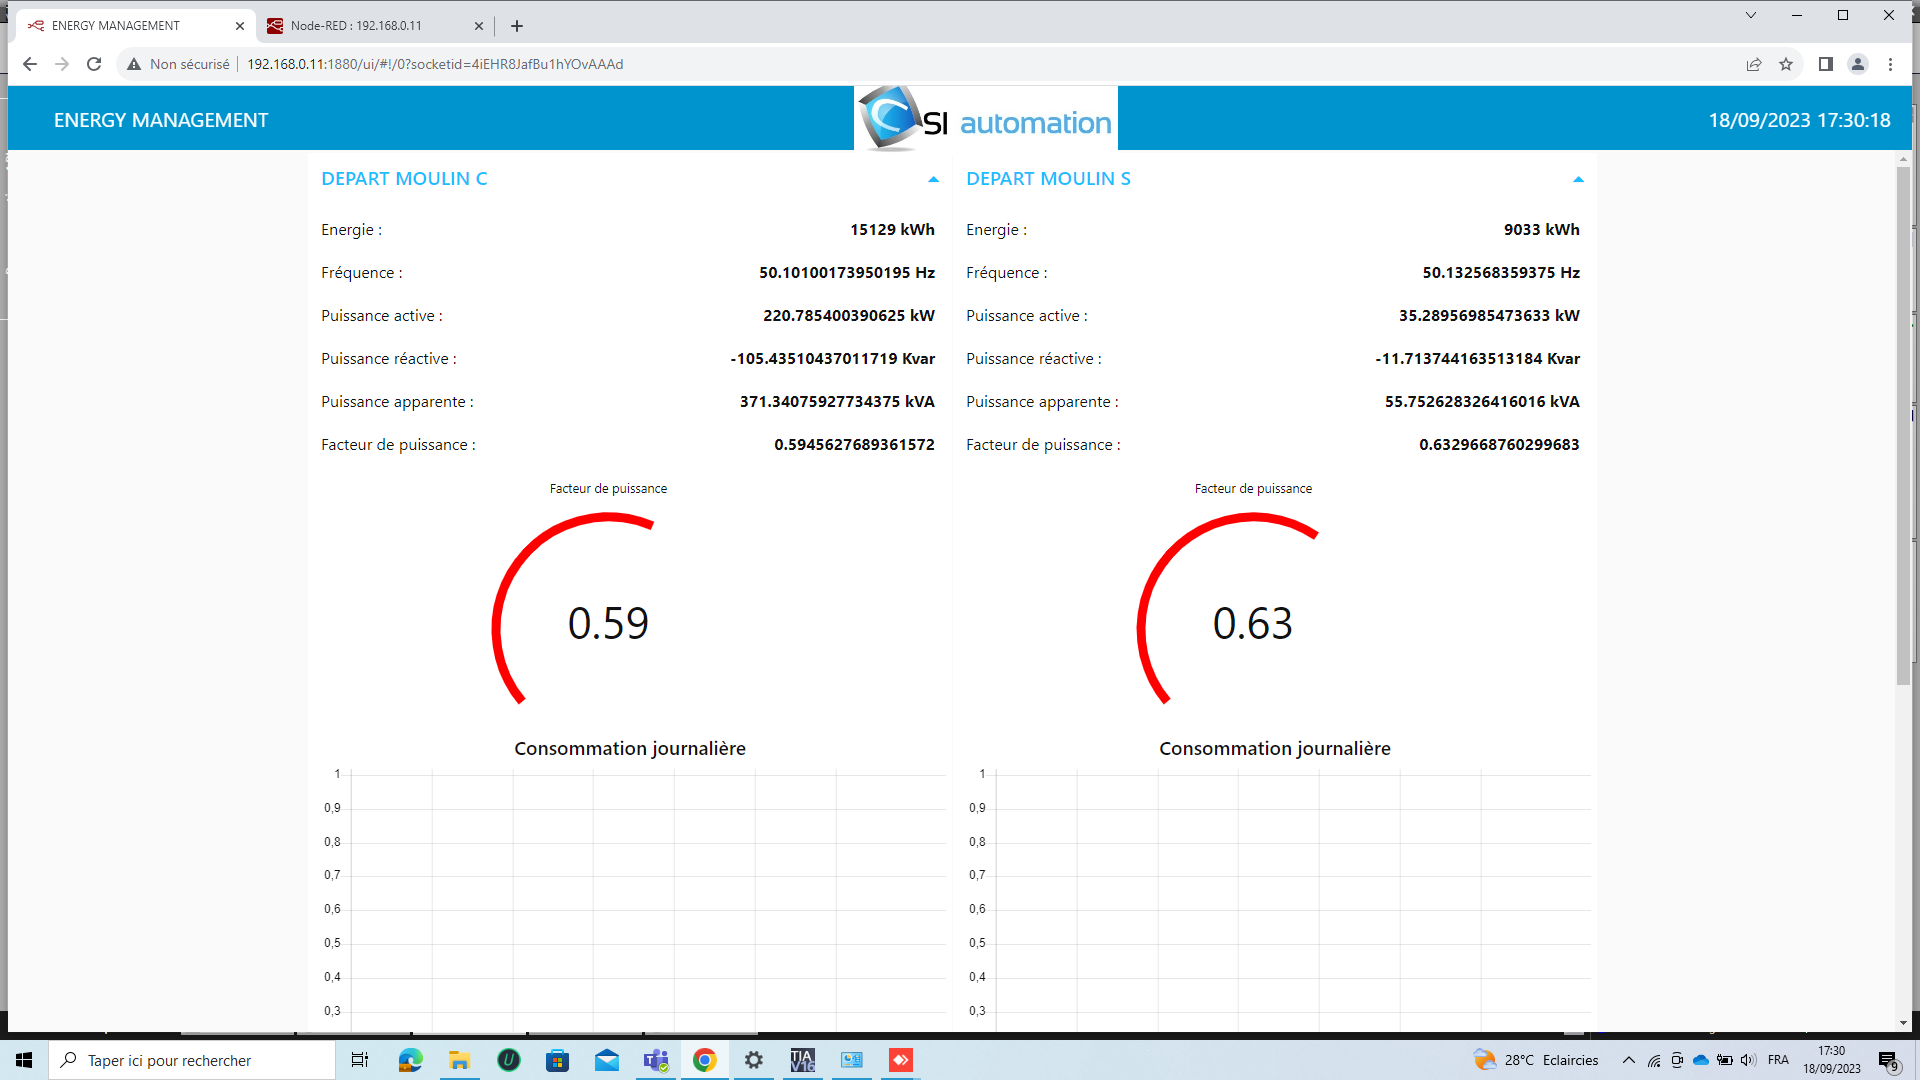The height and width of the screenshot is (1080, 1920).
Task: Bookmark page with the star icon
Action: [1786, 64]
